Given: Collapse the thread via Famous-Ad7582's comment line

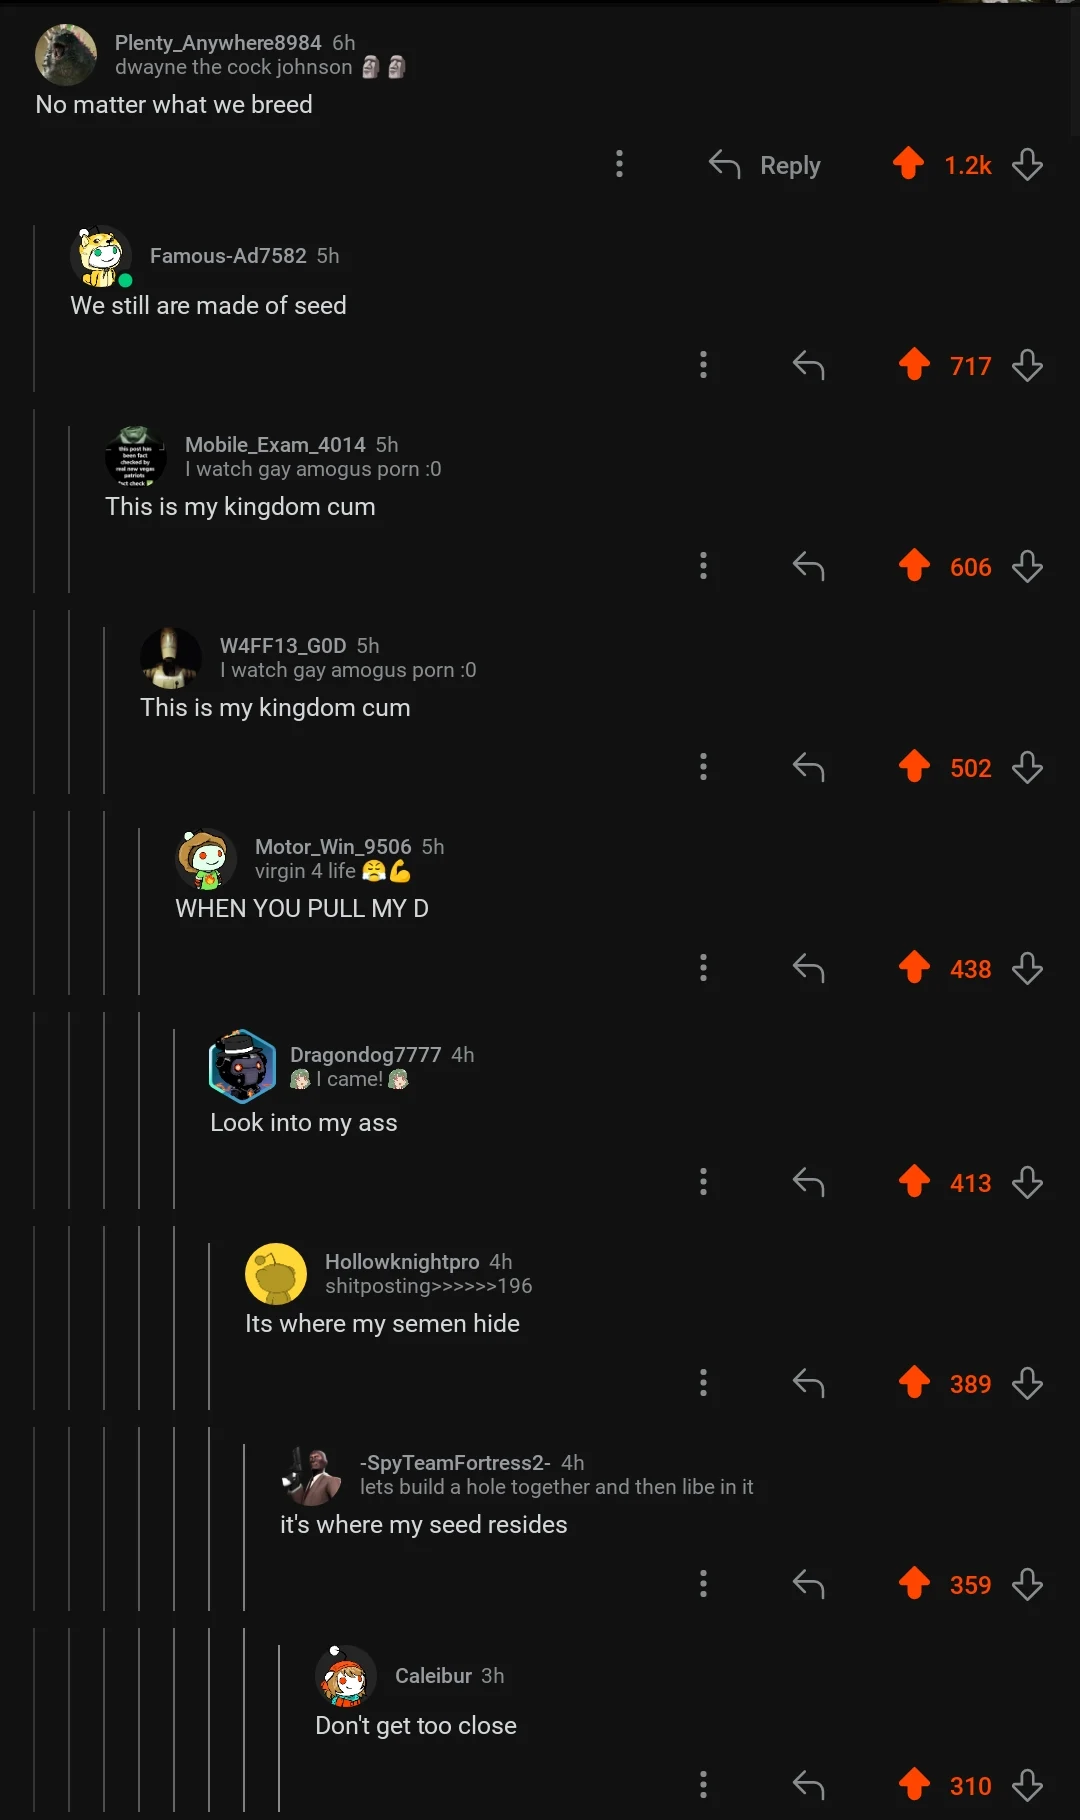Looking at the screenshot, I should click(34, 308).
